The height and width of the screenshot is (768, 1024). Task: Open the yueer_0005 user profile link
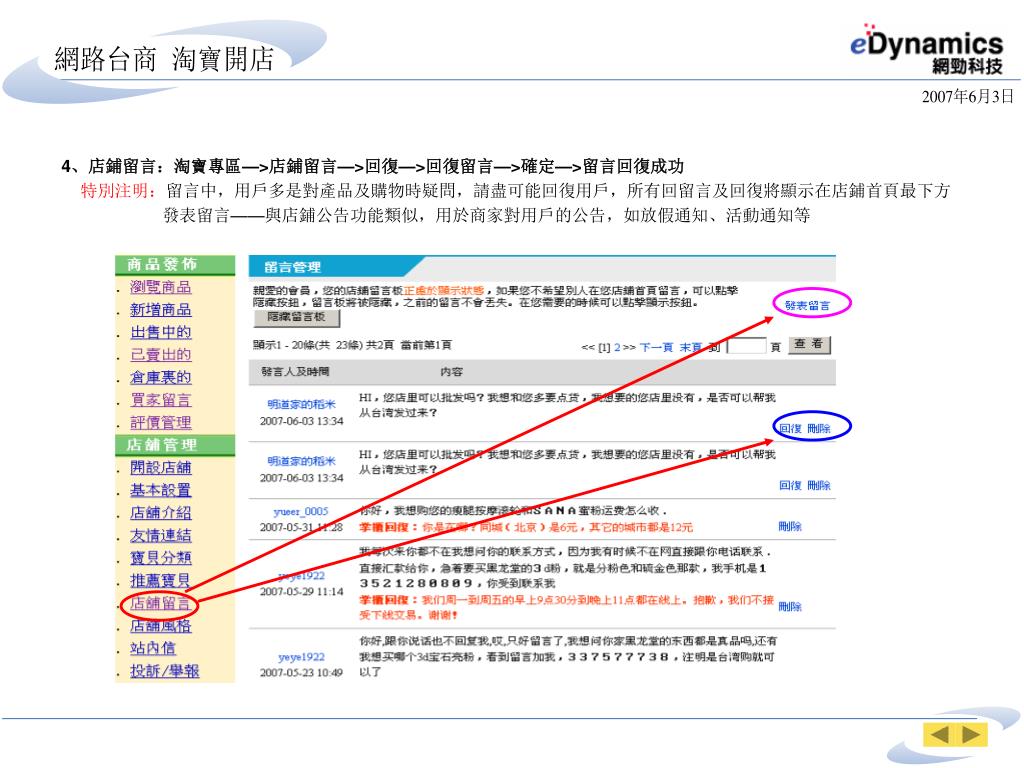301,511
